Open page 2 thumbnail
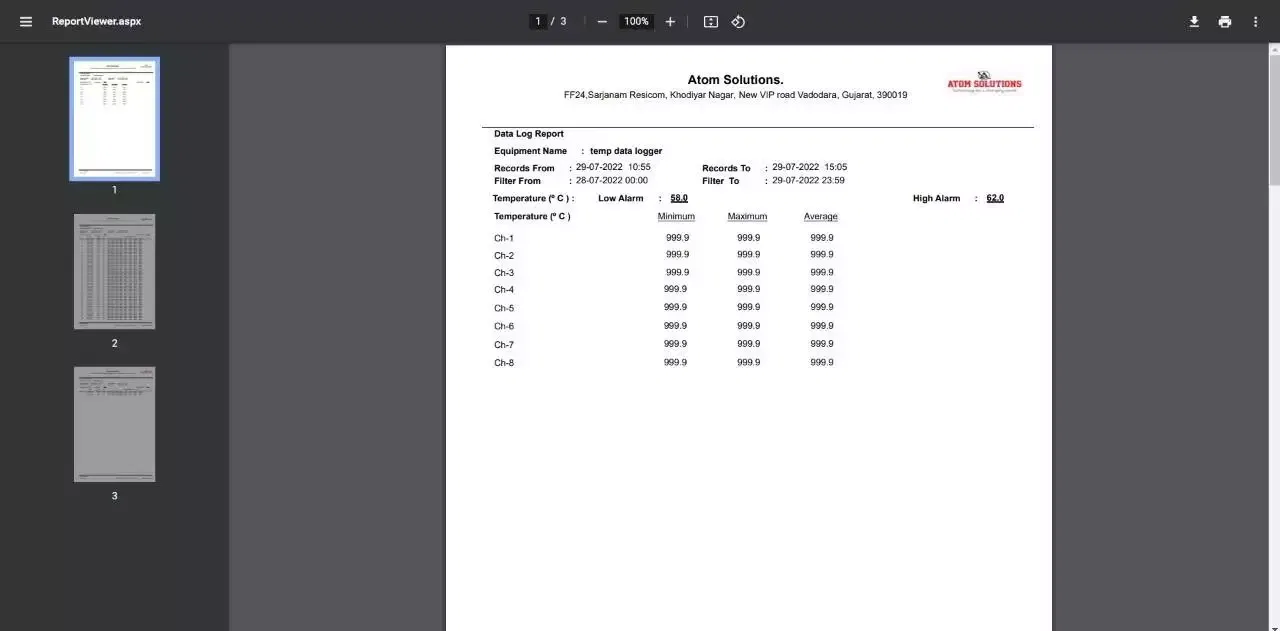 pos(114,271)
